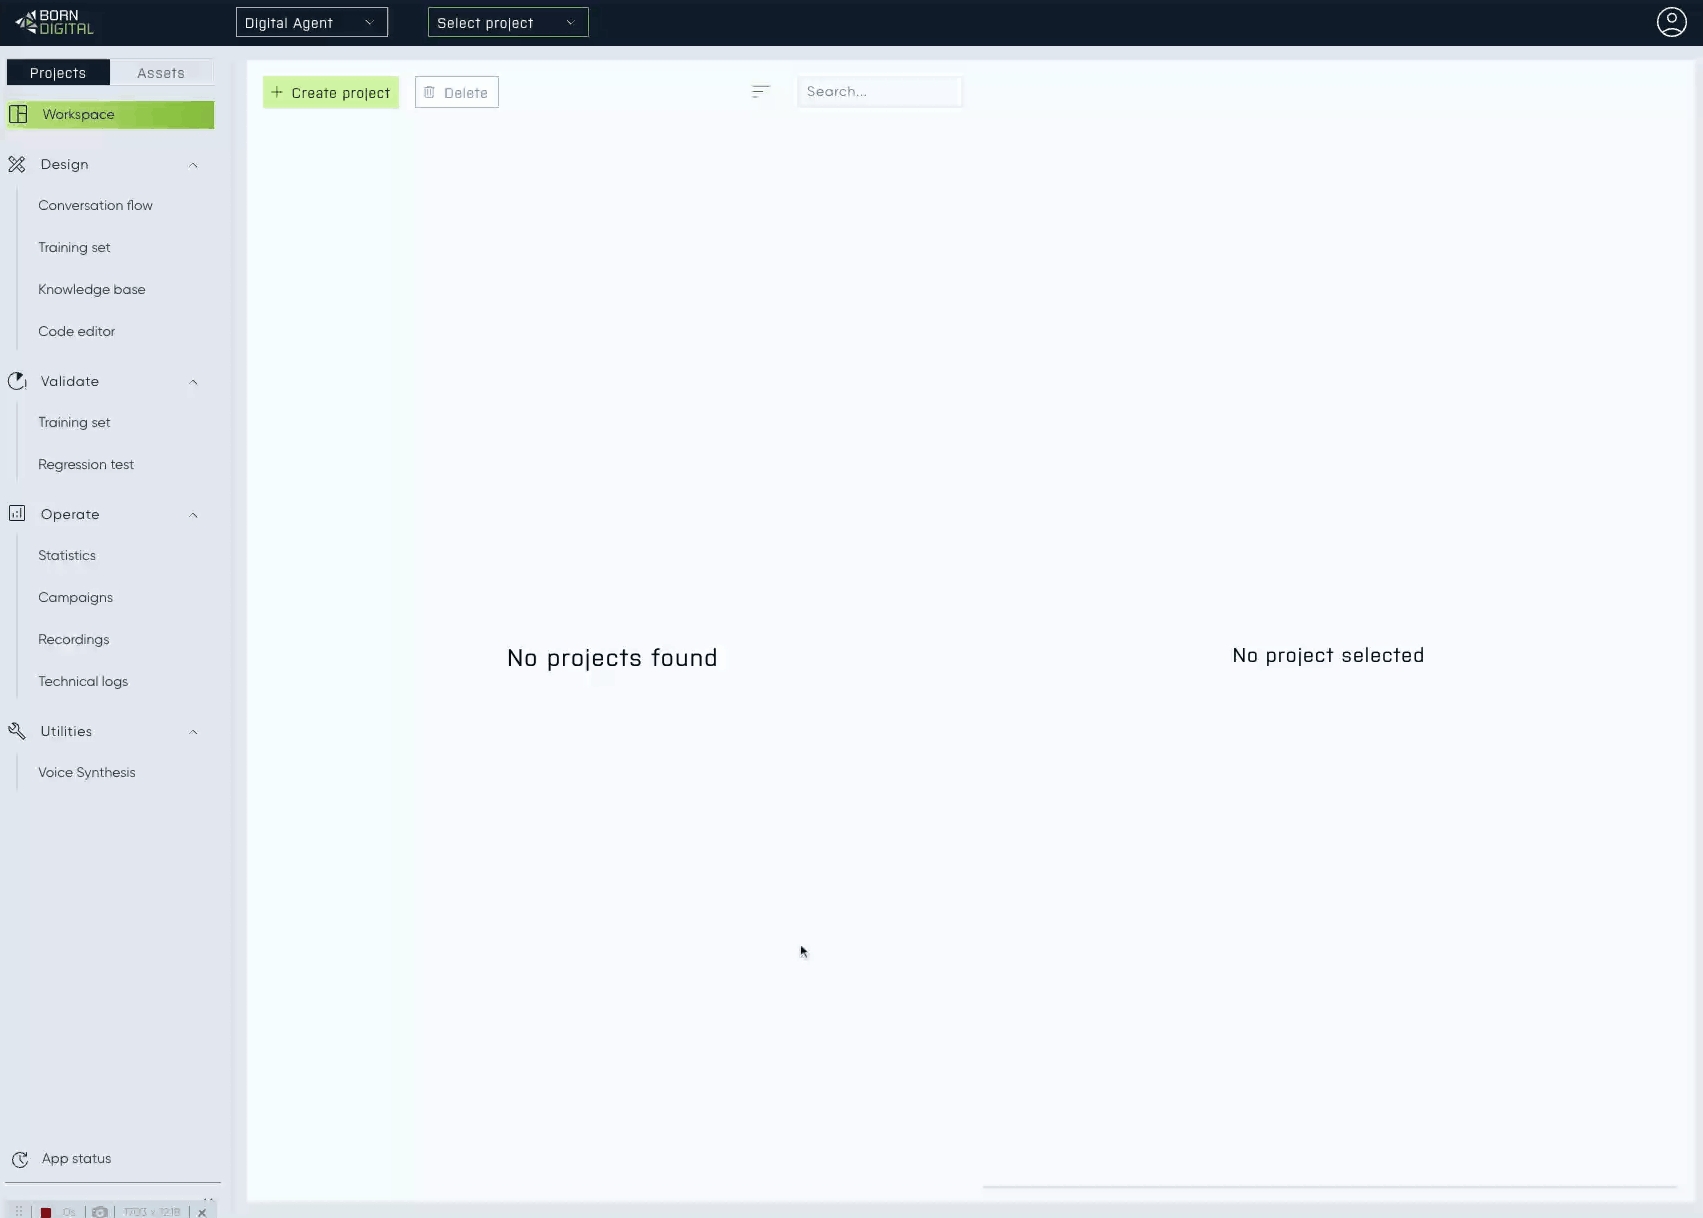Open Conversation flow in sidebar
1703x1218 pixels.
pyautogui.click(x=95, y=205)
